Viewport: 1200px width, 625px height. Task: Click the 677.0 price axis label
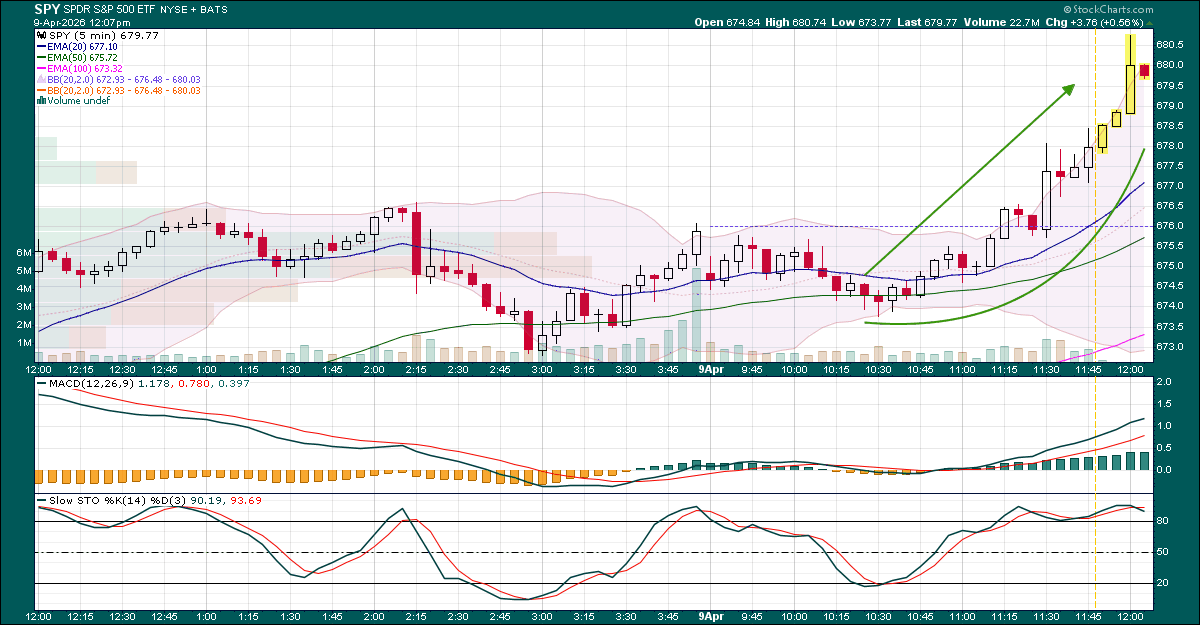(x=1170, y=186)
